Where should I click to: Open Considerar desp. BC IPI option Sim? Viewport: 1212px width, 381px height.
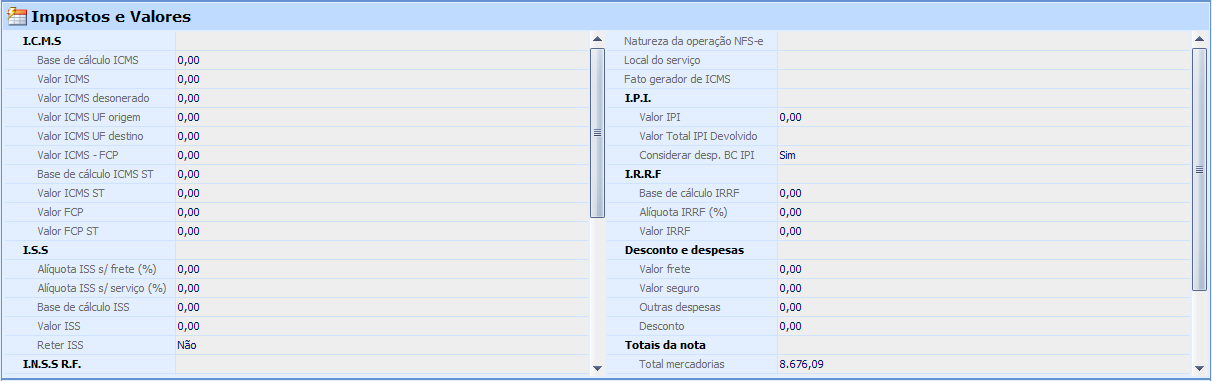coord(984,155)
